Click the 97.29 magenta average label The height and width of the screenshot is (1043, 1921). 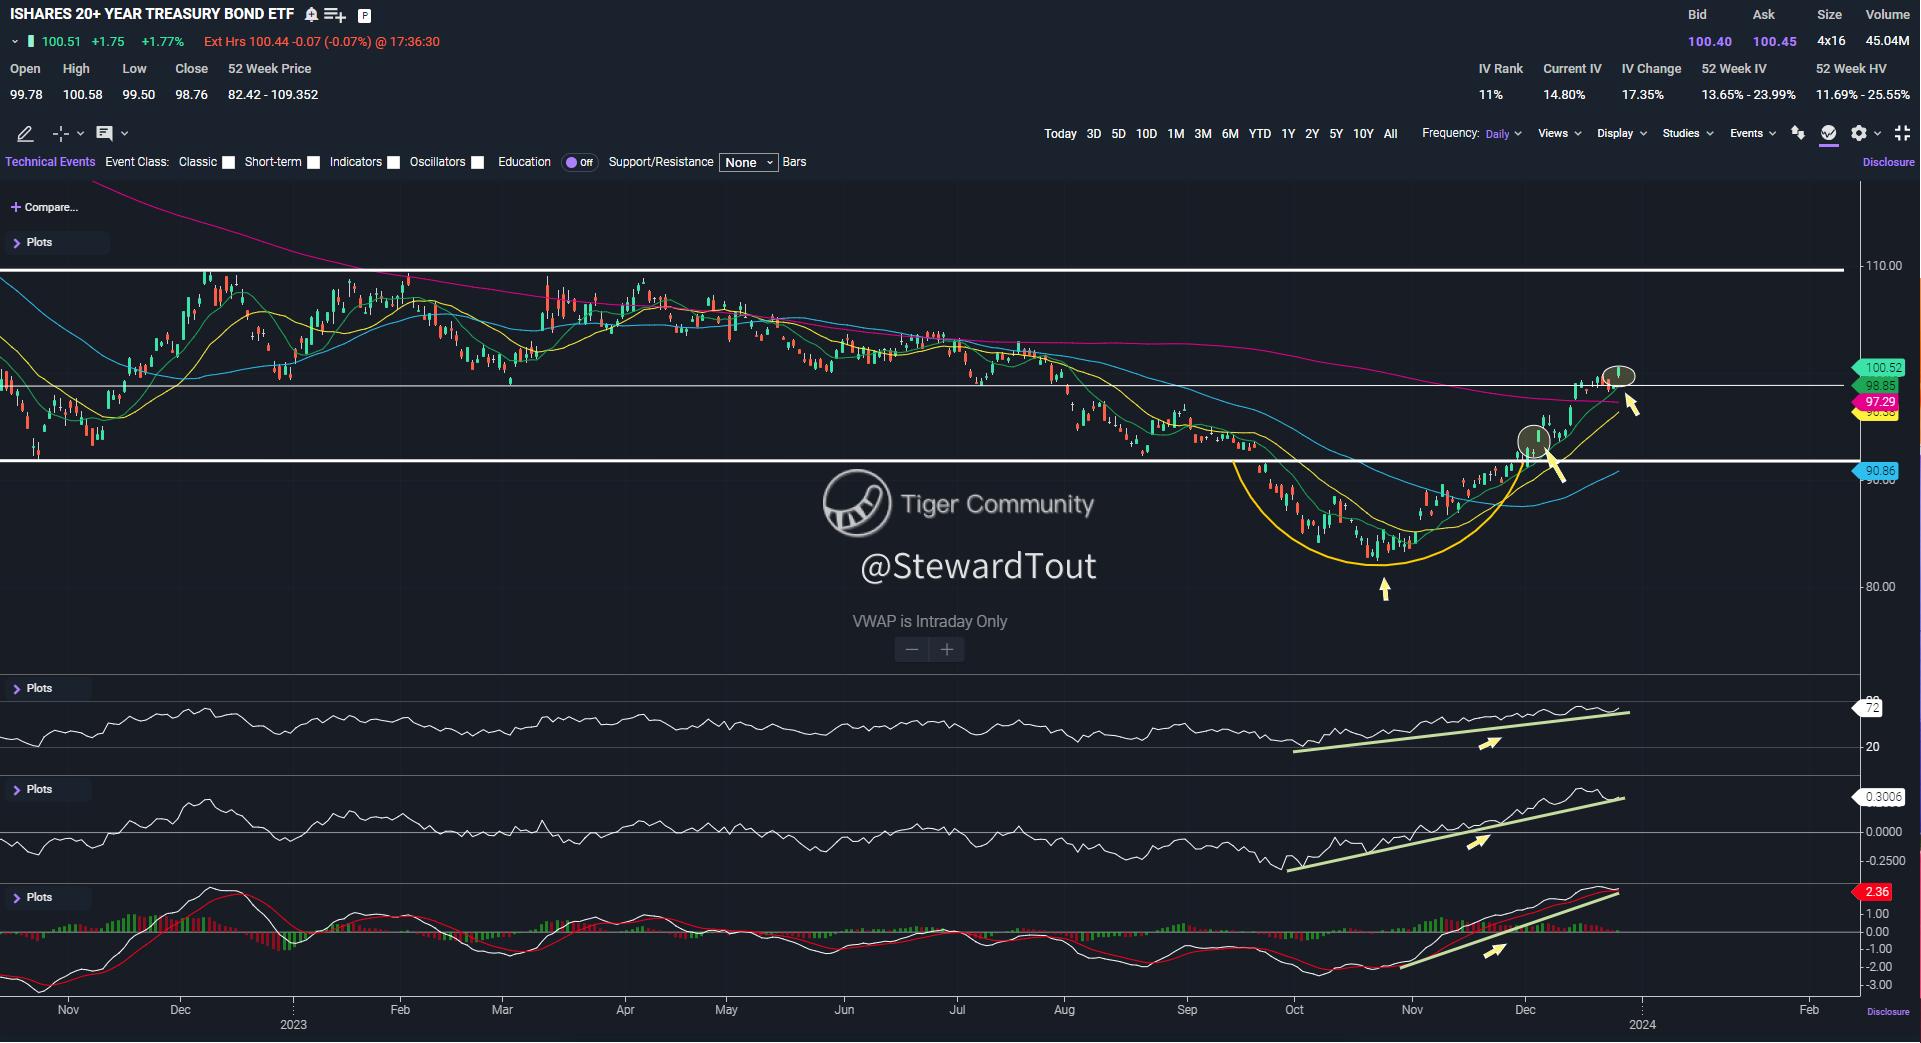click(1877, 402)
